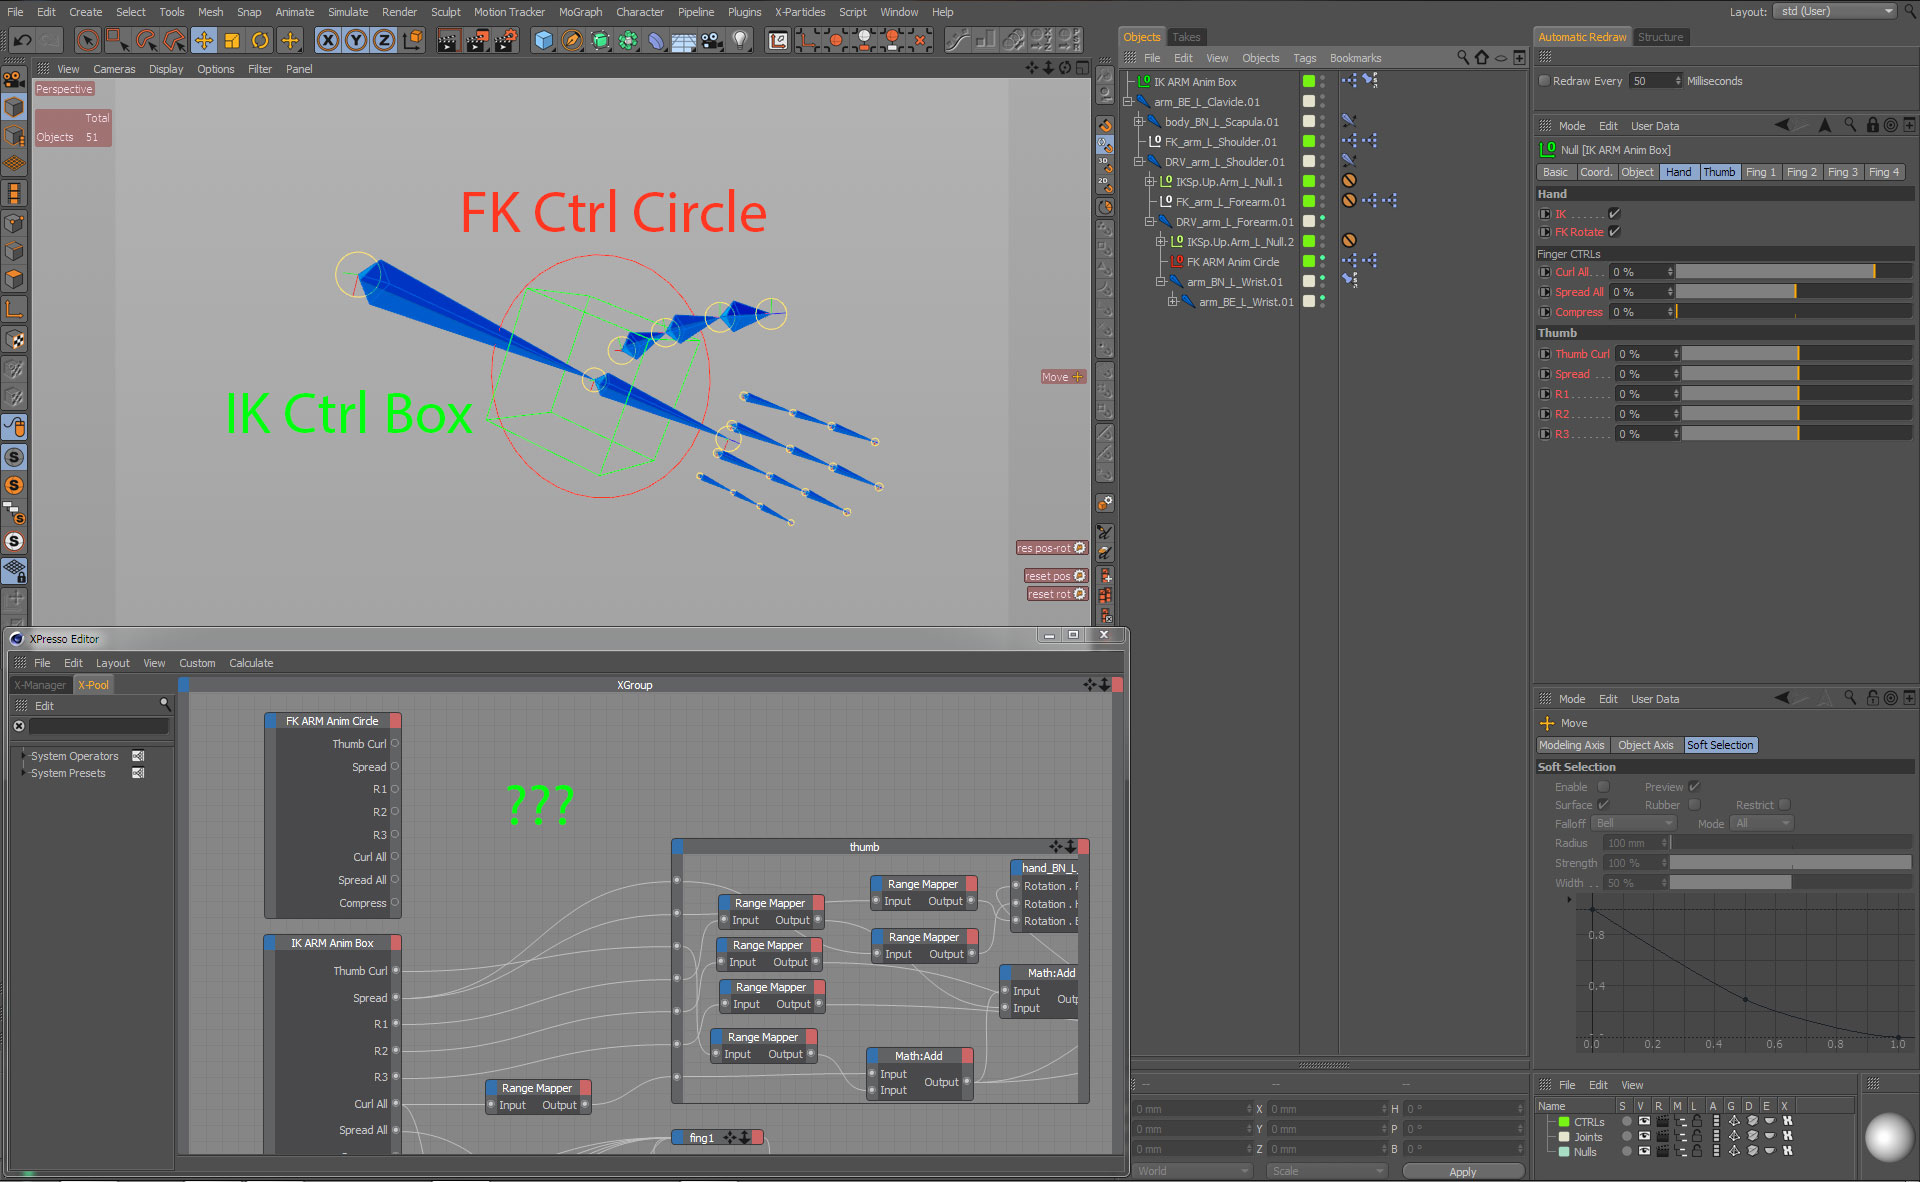Click the Camera object icon
Screen dimensions: 1920x1182
click(x=712, y=40)
